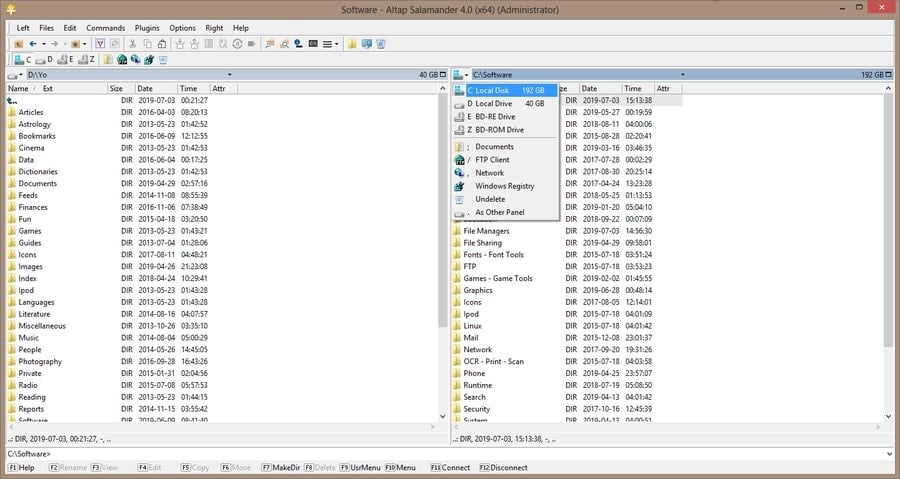Click the Find Files magnifier icon

(284, 44)
